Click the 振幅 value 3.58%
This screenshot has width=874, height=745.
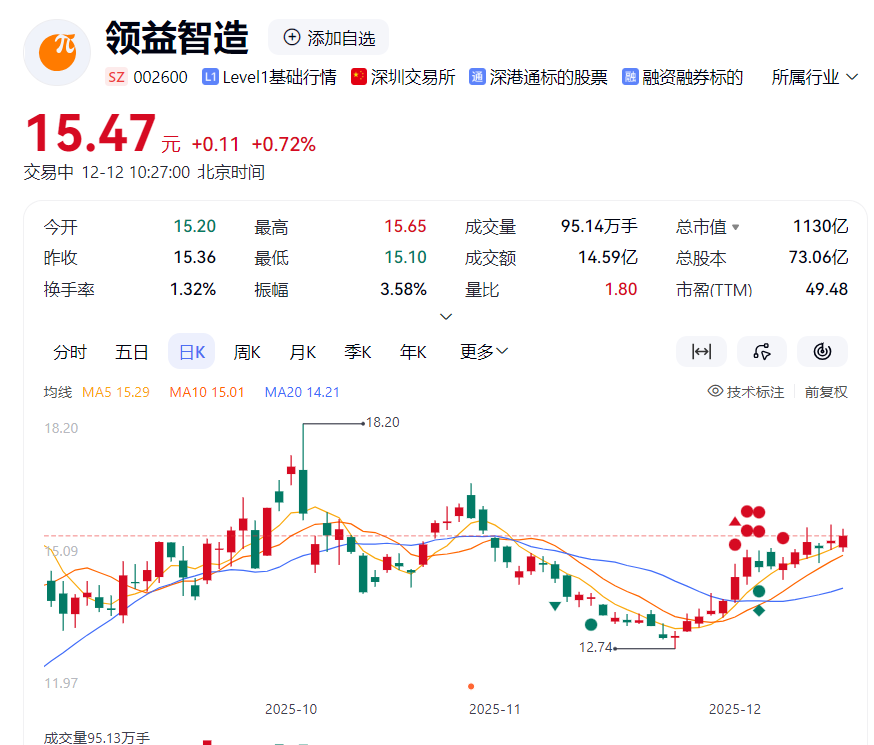[x=404, y=289]
